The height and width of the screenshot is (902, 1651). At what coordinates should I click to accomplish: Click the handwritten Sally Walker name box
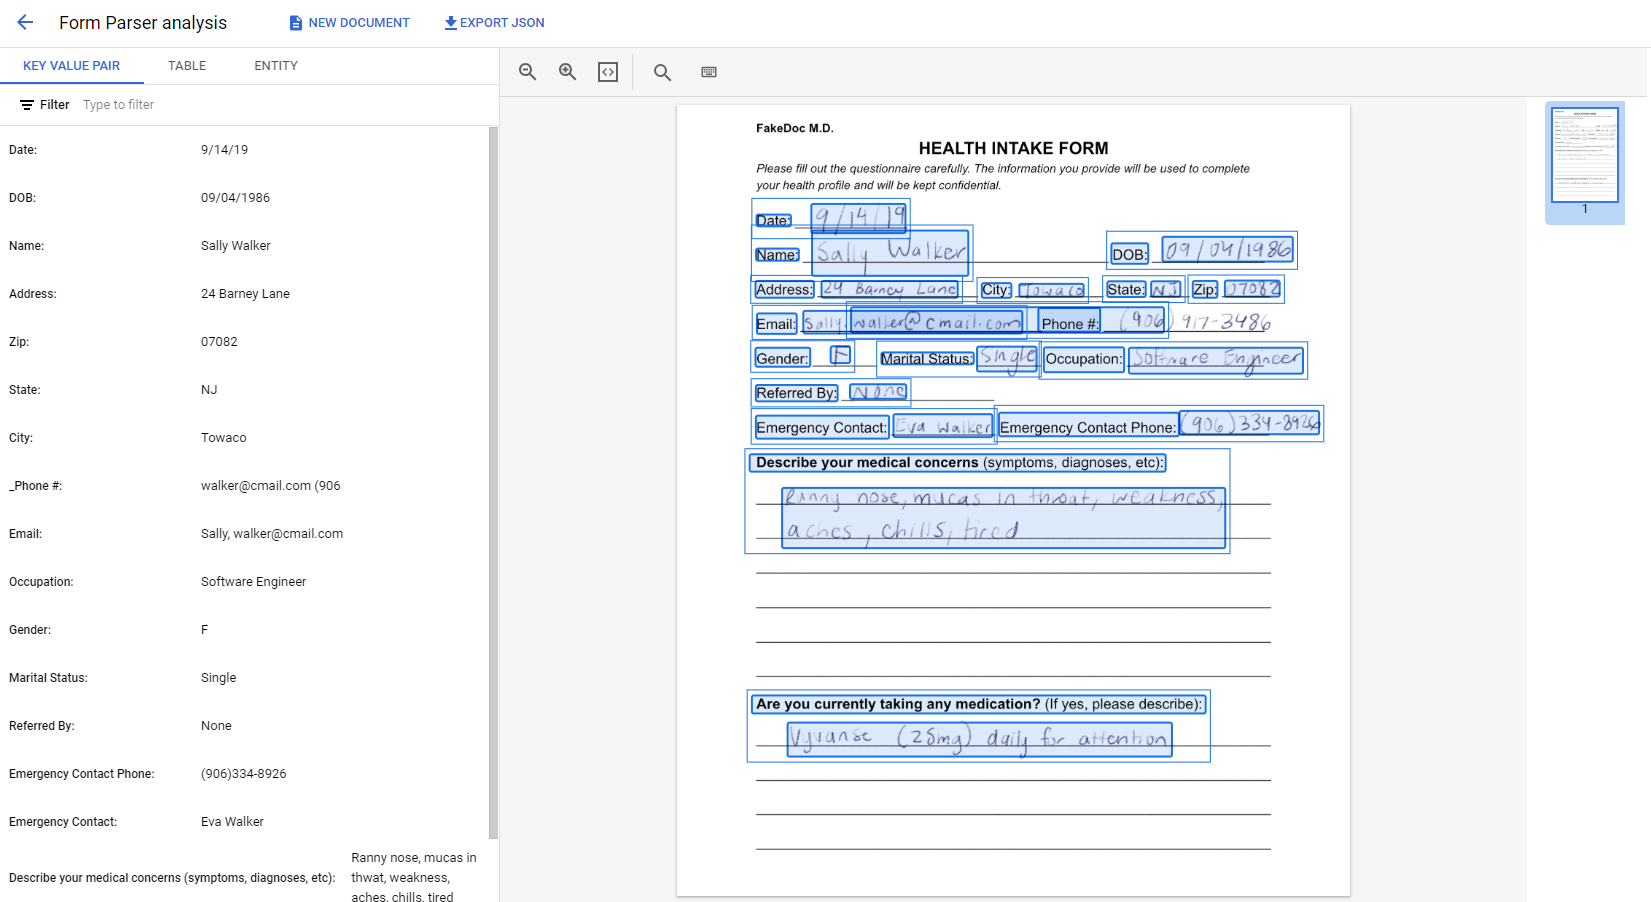(890, 252)
